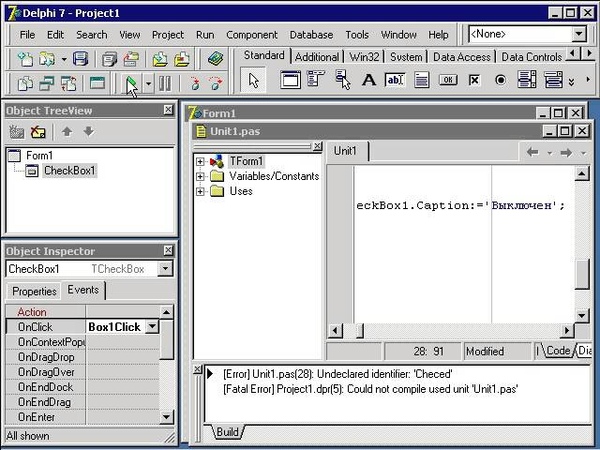Switch to the Additional component palette tab
This screenshot has height=450, width=600.
pyautogui.click(x=317, y=57)
